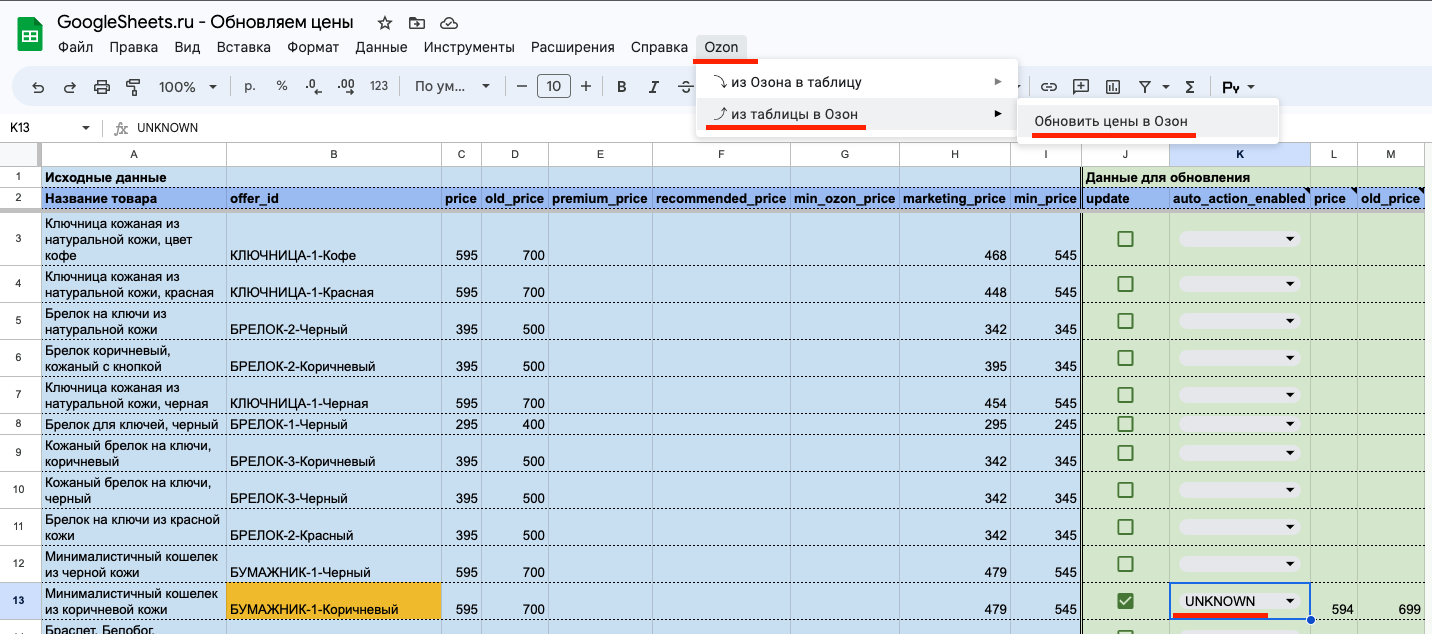Decrease font size with the minus button
Screen dimensions: 1432x634
click(x=521, y=86)
